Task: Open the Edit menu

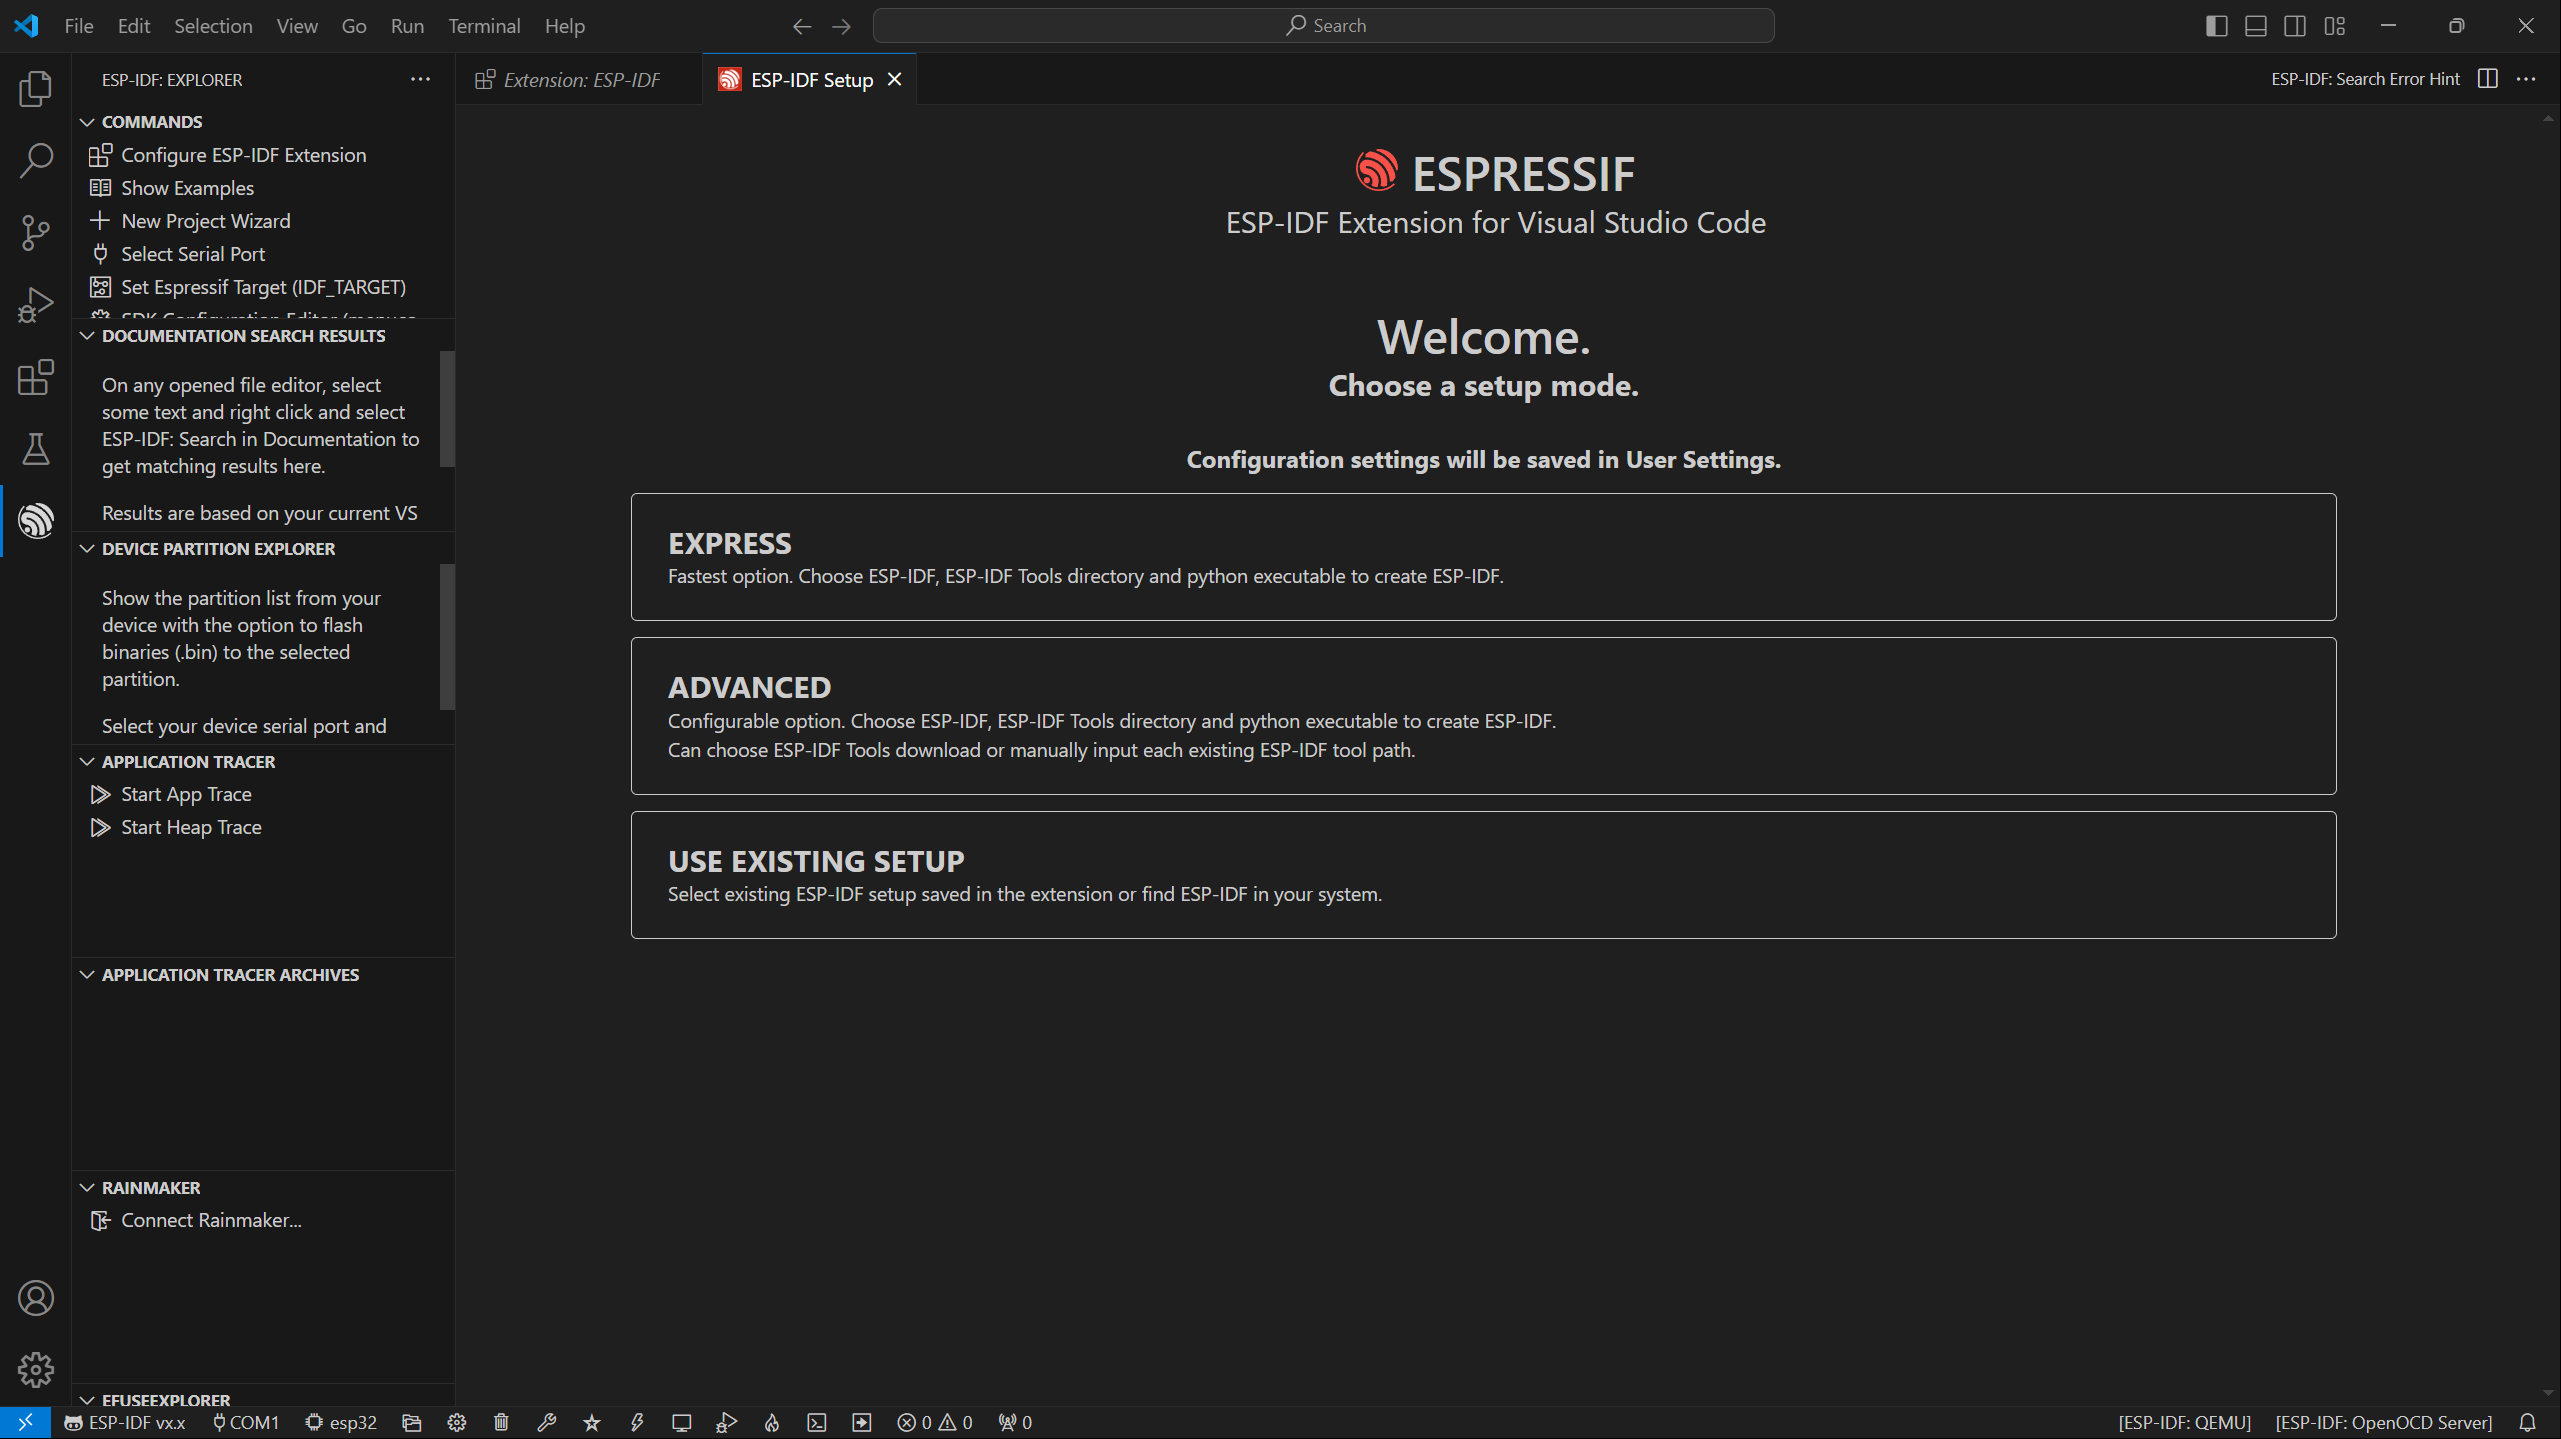Action: [x=134, y=26]
